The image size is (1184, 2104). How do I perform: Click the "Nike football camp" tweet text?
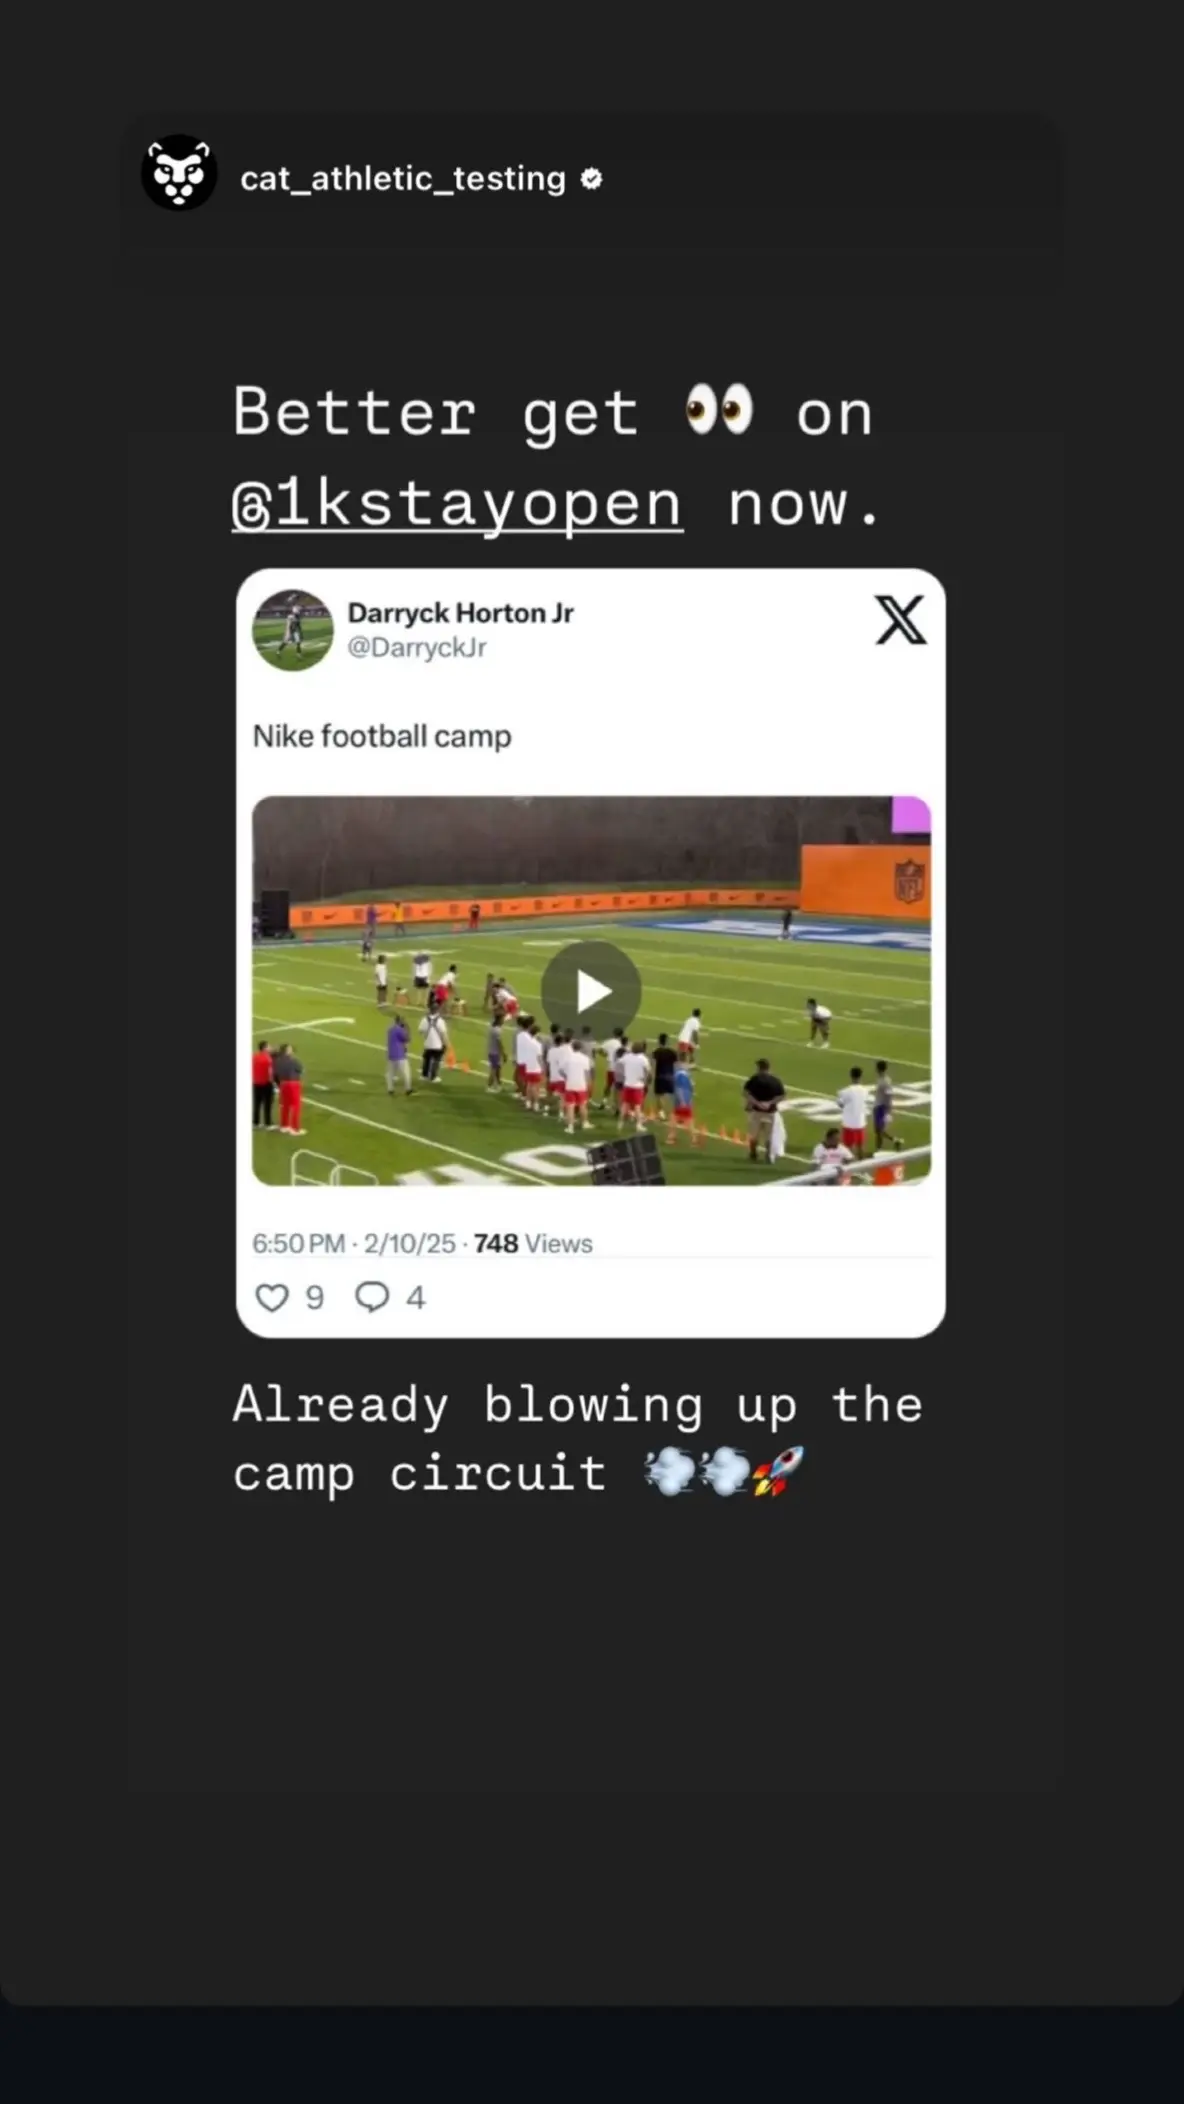382,736
